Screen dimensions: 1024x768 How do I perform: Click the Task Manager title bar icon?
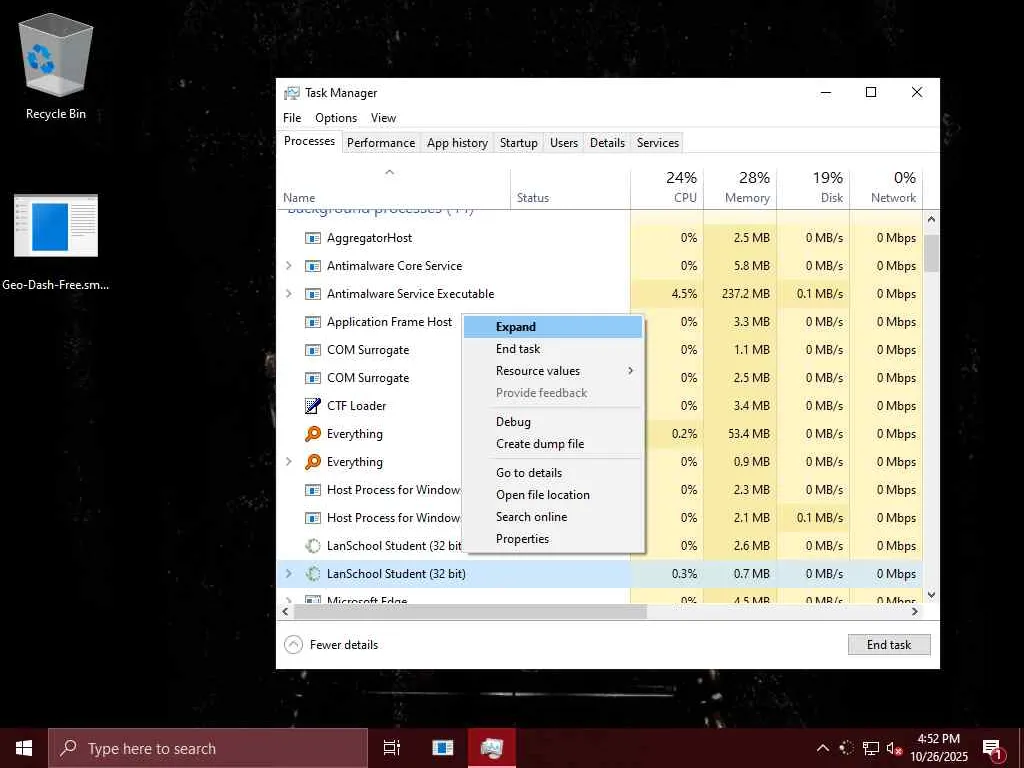(x=291, y=93)
